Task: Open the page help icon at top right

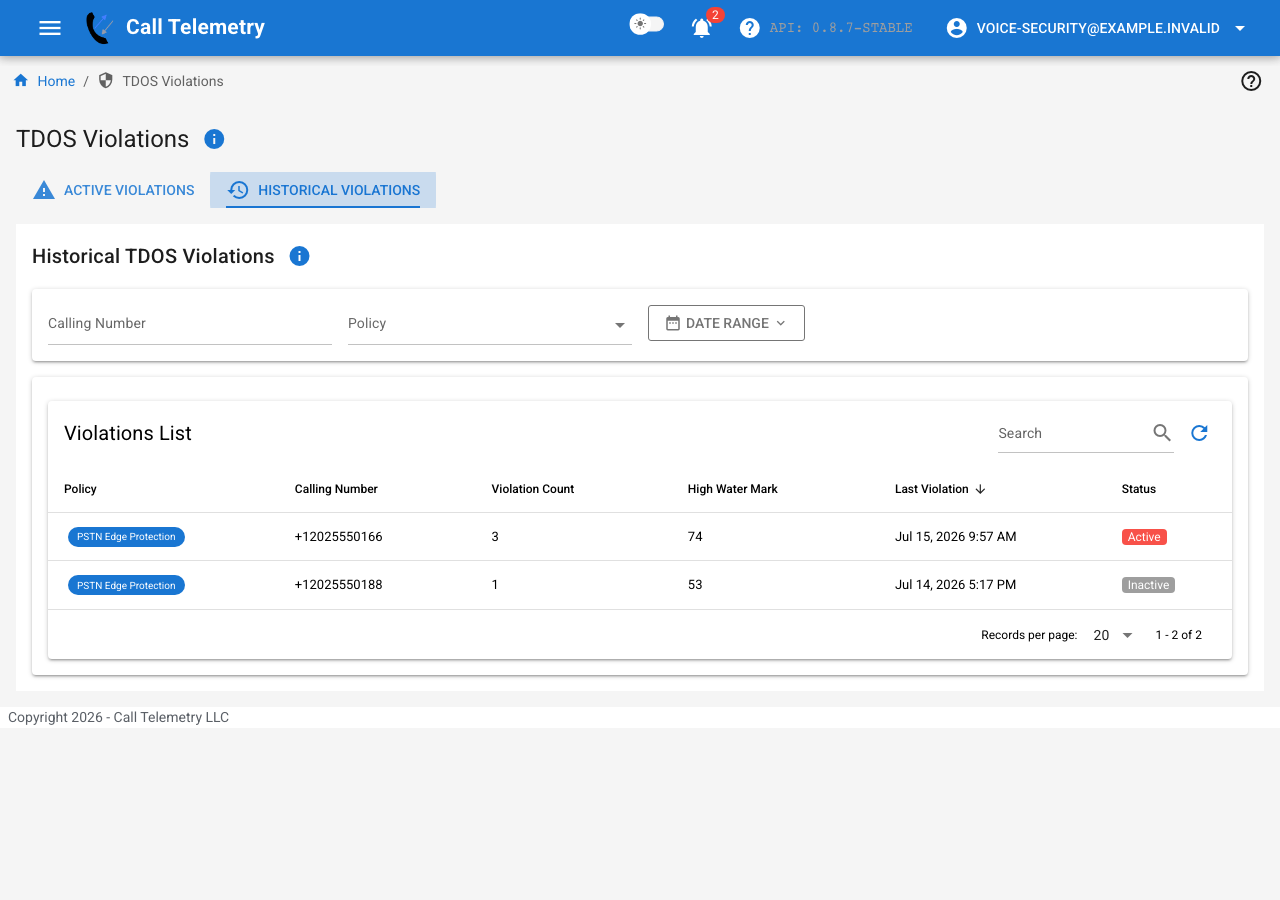Action: [x=1251, y=81]
